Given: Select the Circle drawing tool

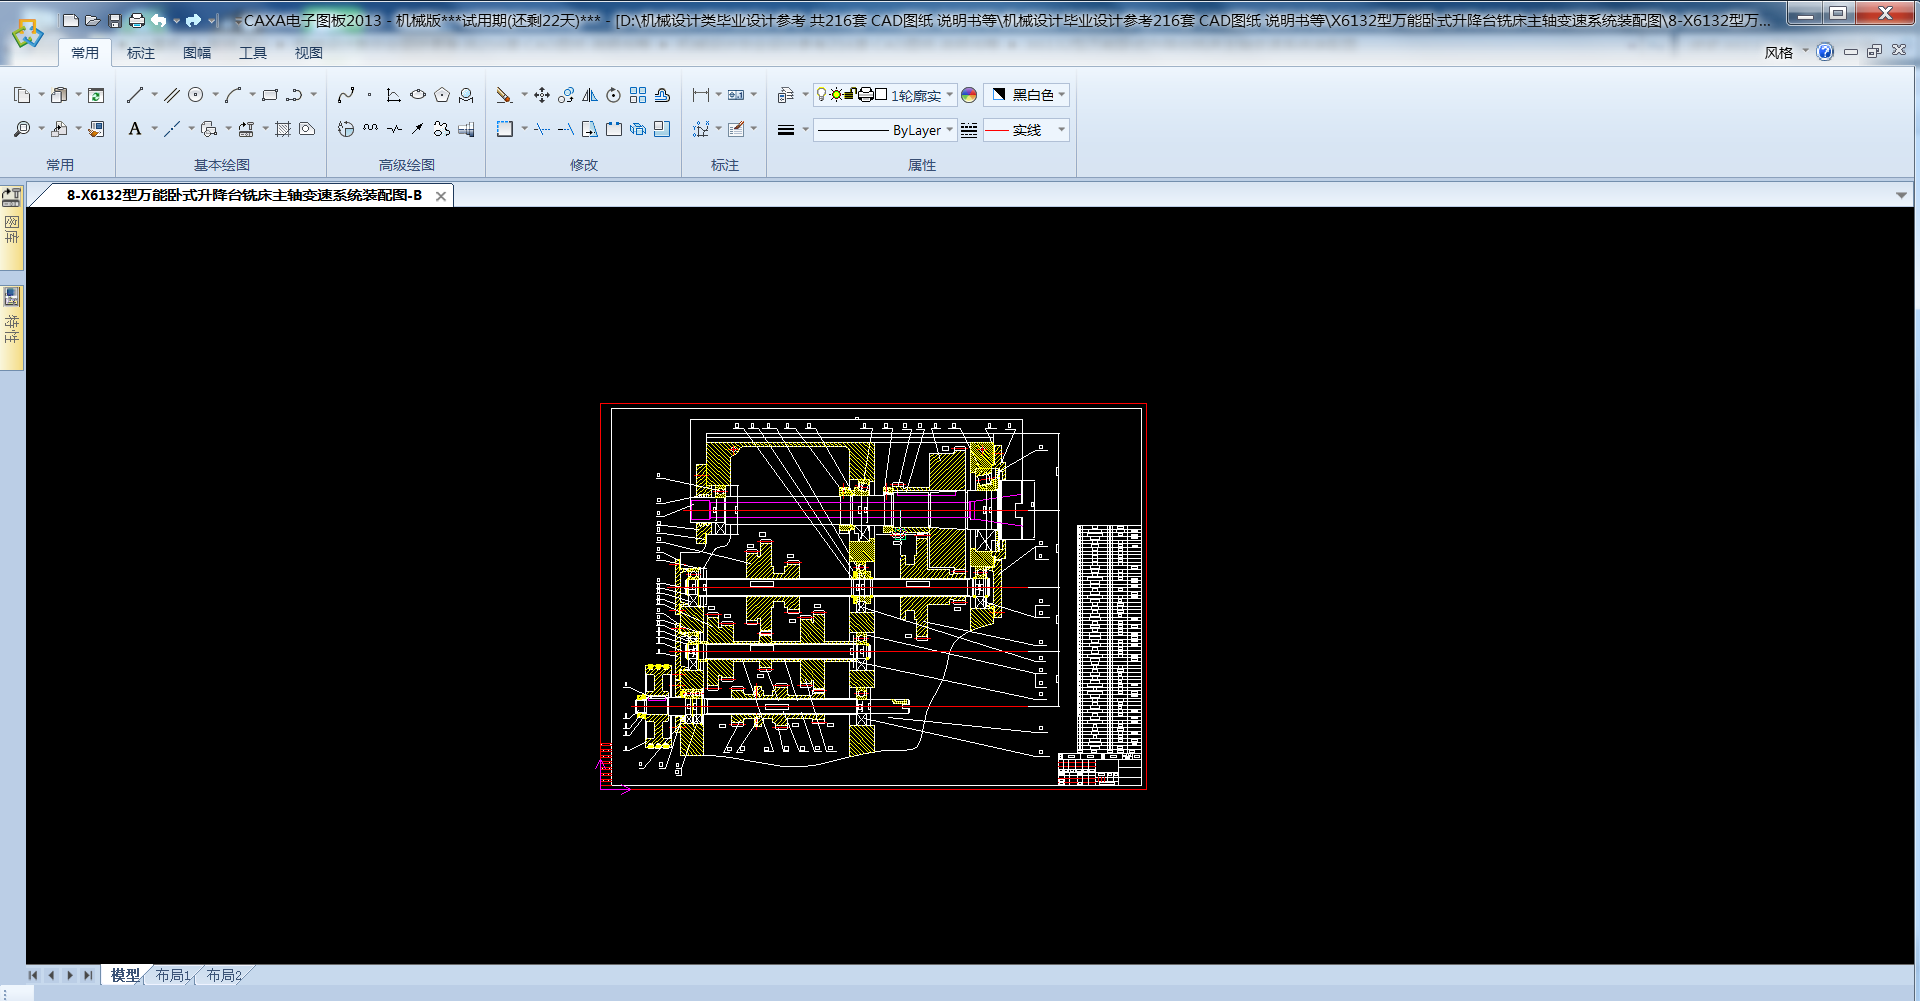Looking at the screenshot, I should (196, 95).
